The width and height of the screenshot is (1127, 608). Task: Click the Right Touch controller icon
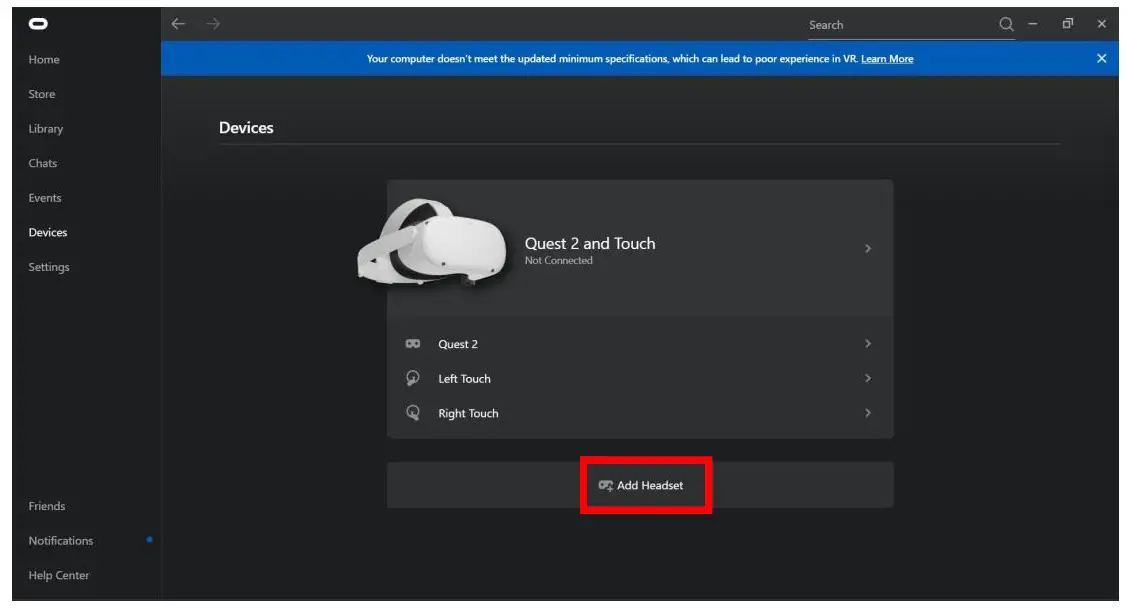pos(412,413)
